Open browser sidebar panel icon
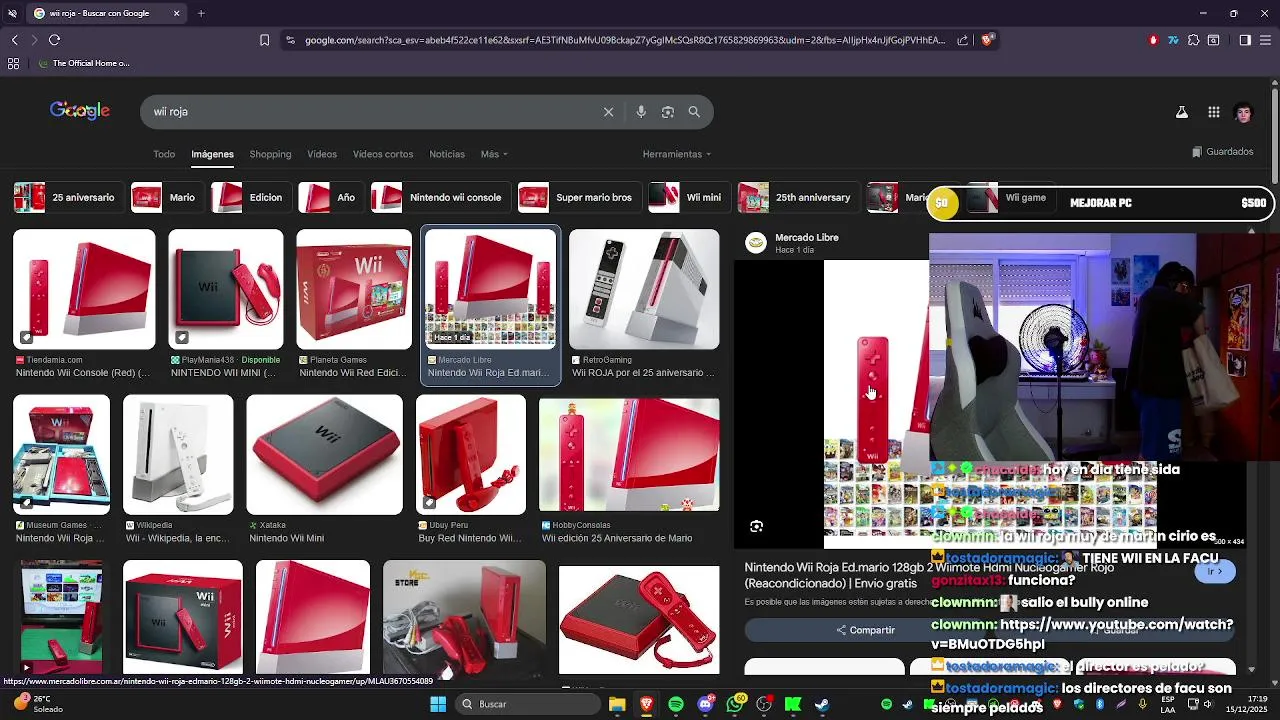Viewport: 1280px width, 720px height. coord(1245,40)
